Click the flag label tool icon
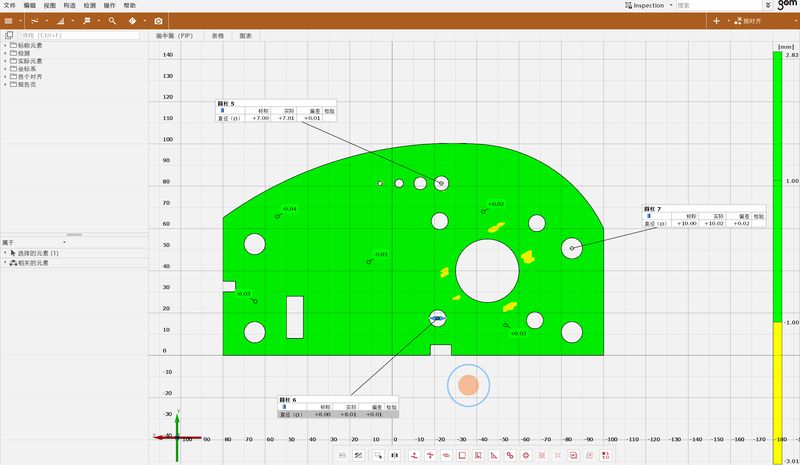The width and height of the screenshot is (800, 465). point(87,21)
